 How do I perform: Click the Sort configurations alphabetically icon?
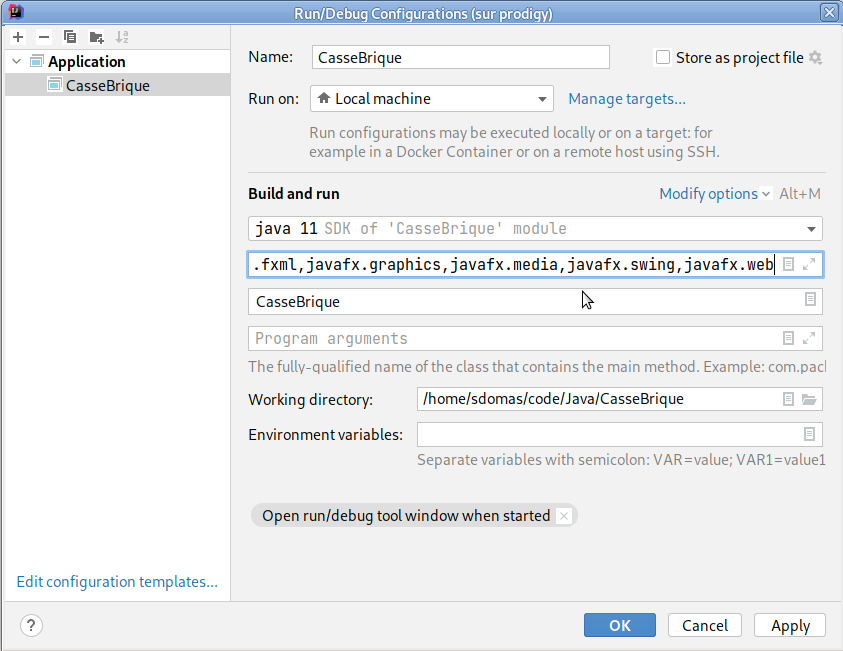(x=122, y=37)
